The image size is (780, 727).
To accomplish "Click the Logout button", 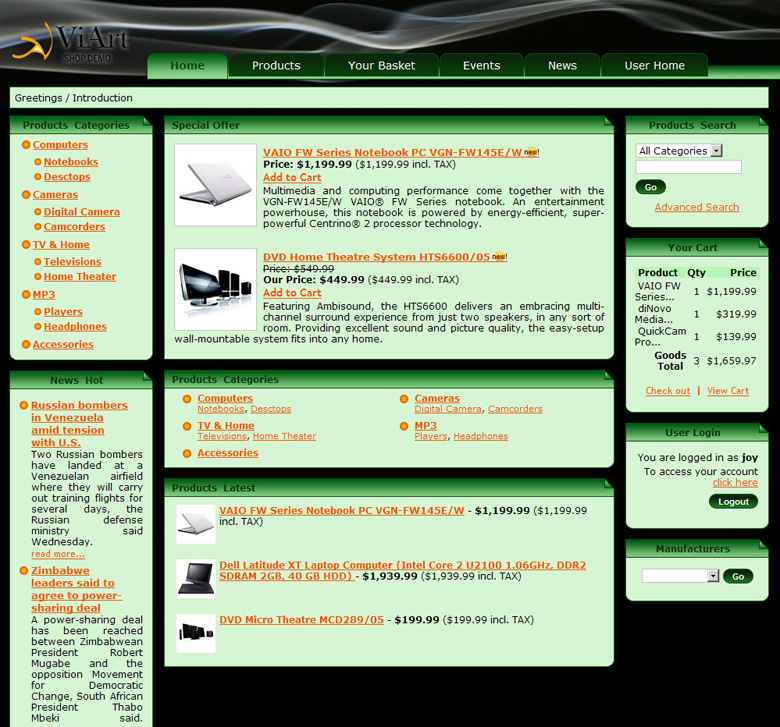I will coord(733,502).
